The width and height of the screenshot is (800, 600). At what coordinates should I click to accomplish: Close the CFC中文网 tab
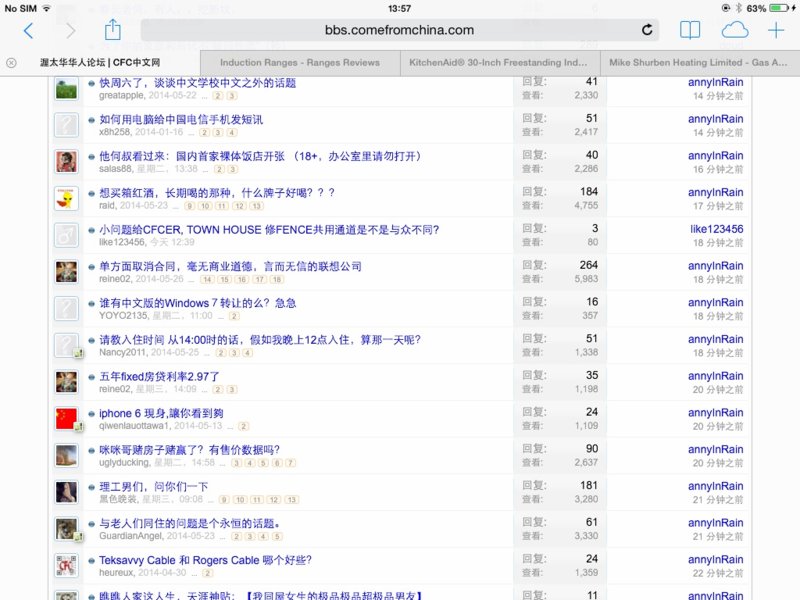point(11,62)
